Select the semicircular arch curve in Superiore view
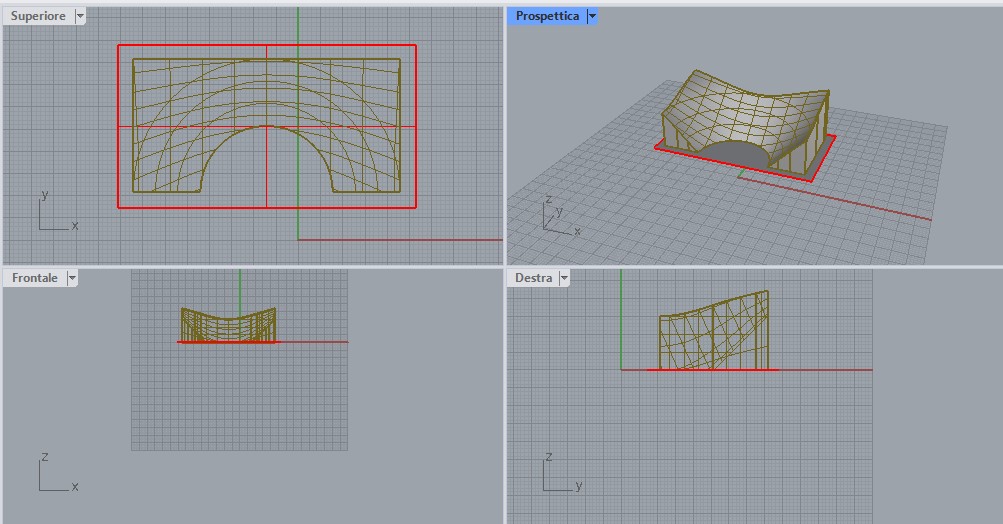 pyautogui.click(x=267, y=127)
